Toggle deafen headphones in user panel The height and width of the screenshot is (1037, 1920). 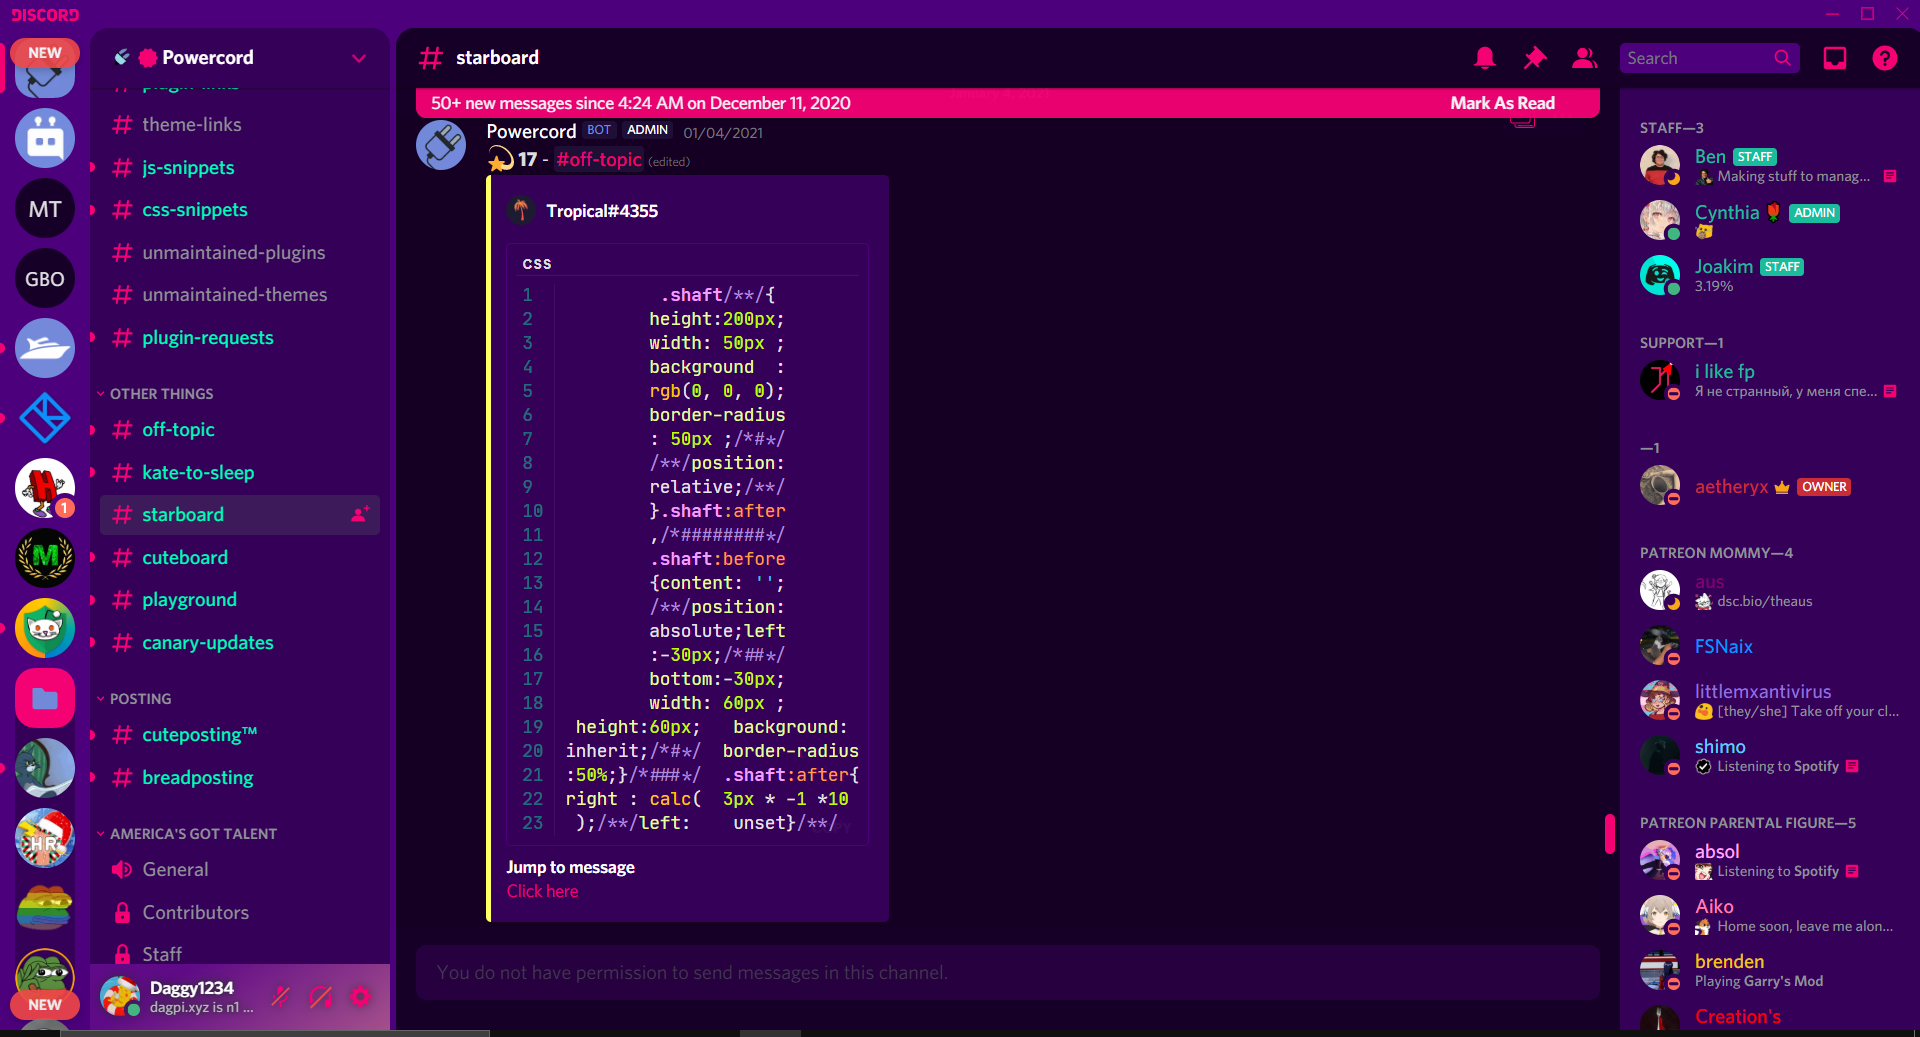pos(321,996)
